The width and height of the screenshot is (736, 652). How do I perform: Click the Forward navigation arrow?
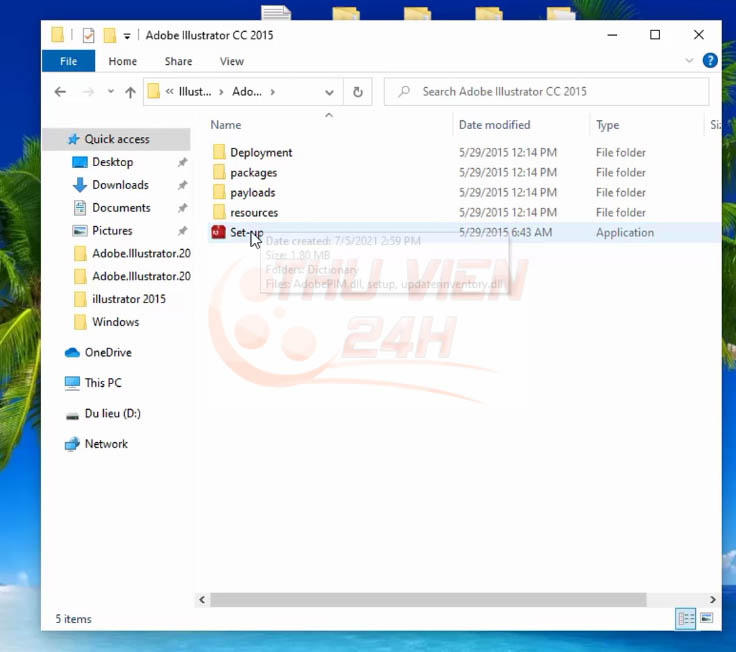(88, 92)
